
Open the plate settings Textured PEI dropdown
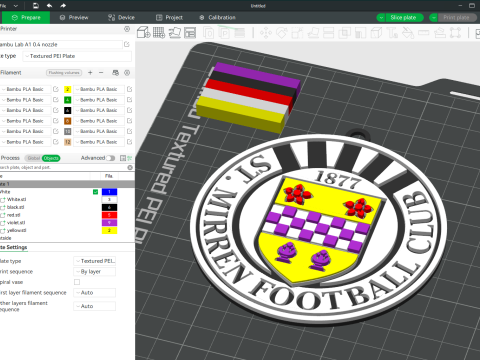pyautogui.click(x=95, y=261)
